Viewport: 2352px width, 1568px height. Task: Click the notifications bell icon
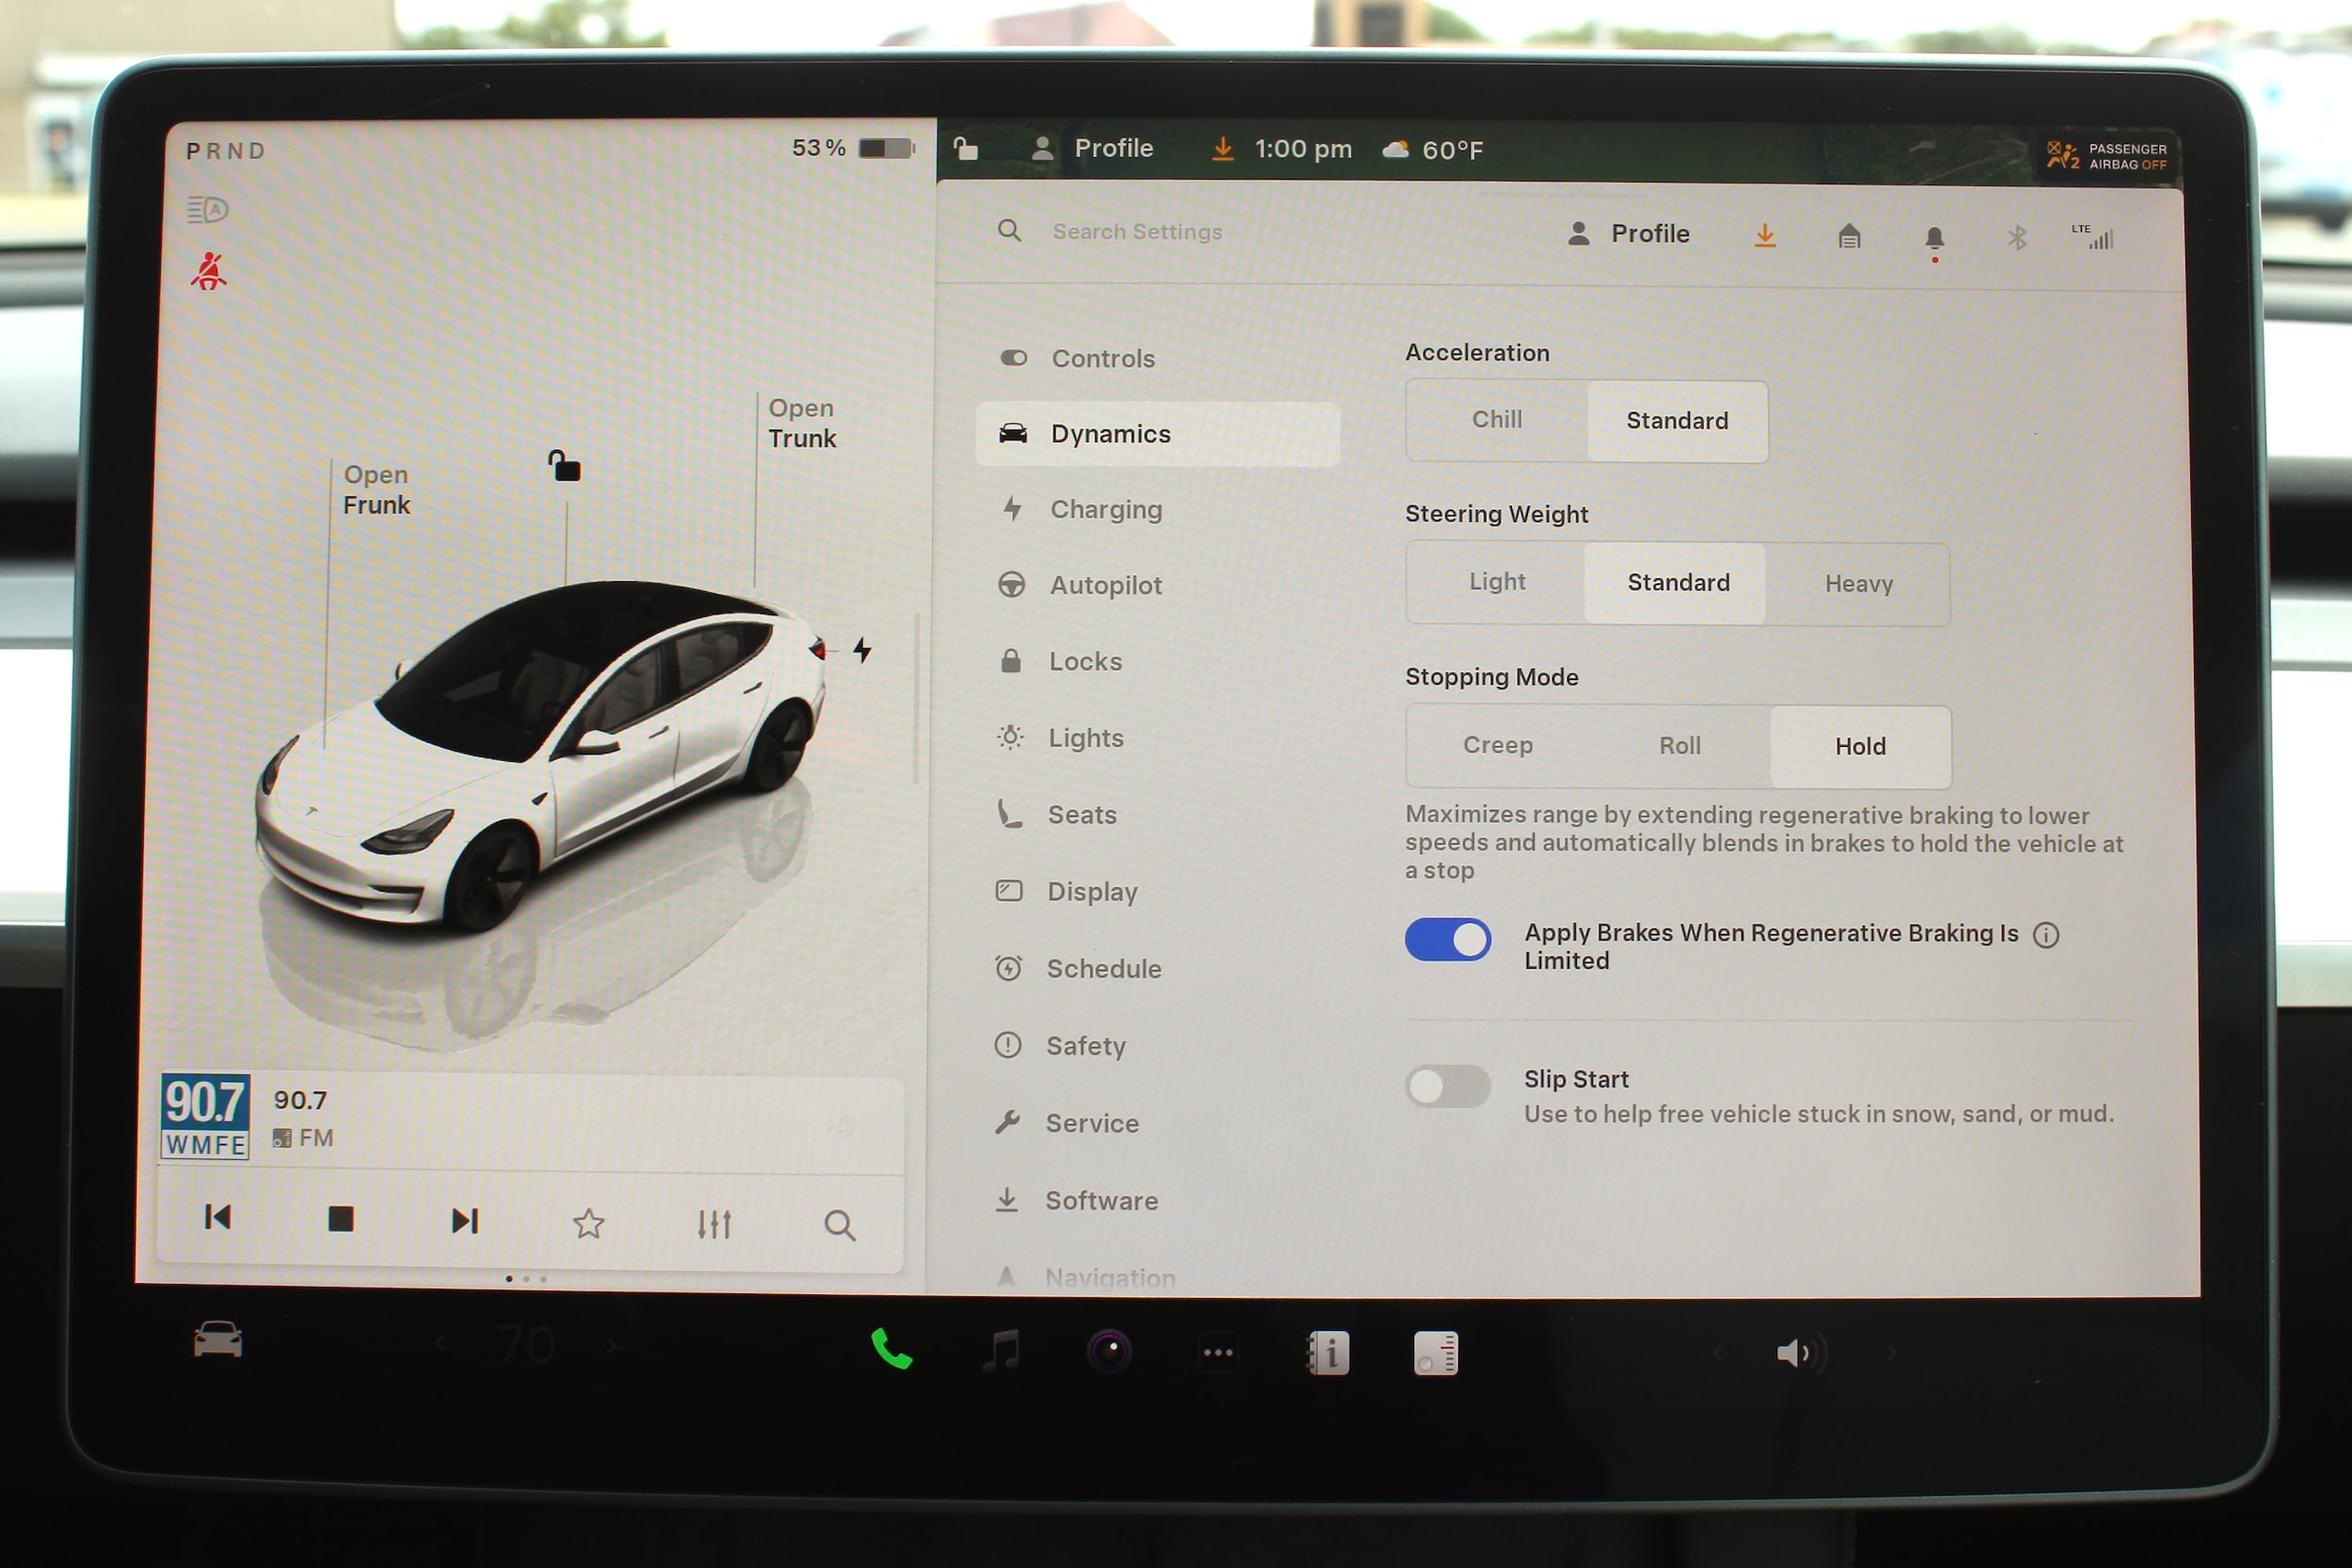point(1934,238)
